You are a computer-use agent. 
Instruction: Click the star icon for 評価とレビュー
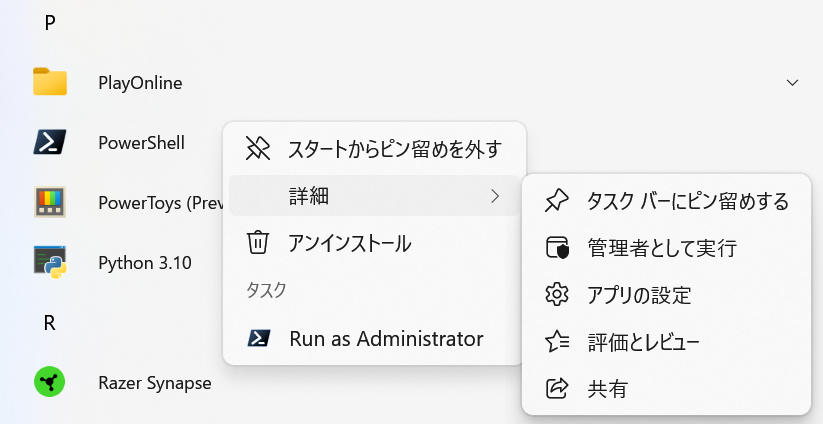point(557,342)
